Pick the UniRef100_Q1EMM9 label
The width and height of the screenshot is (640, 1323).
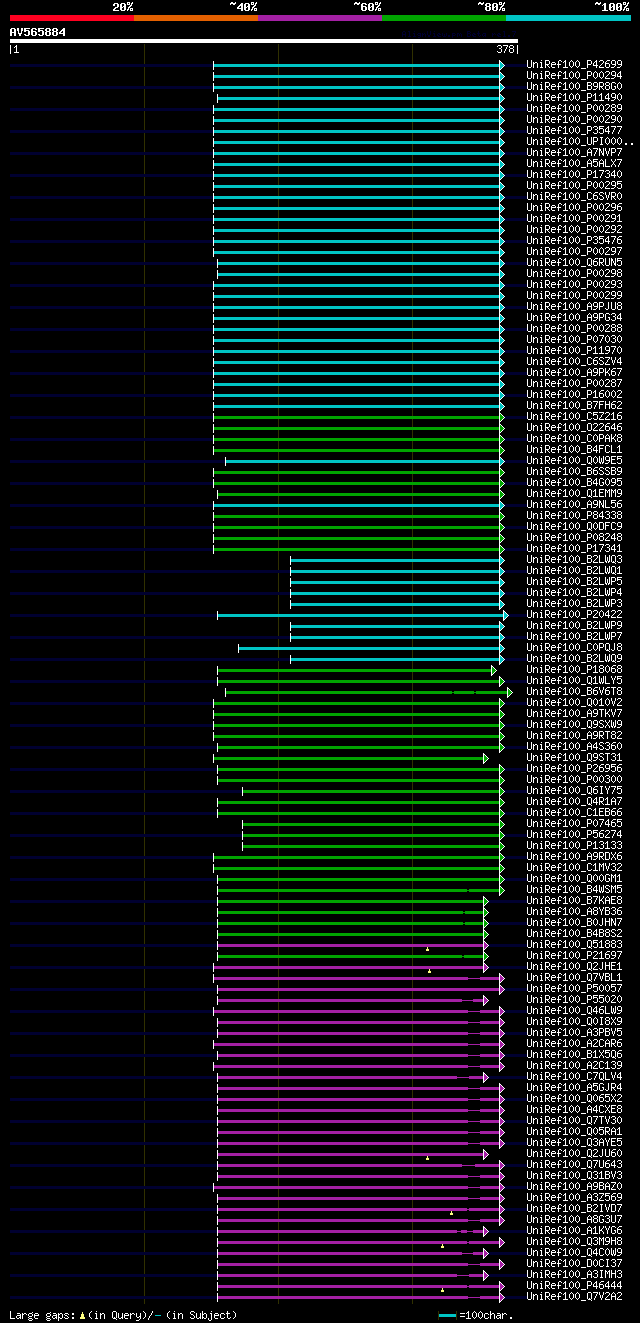click(x=574, y=493)
